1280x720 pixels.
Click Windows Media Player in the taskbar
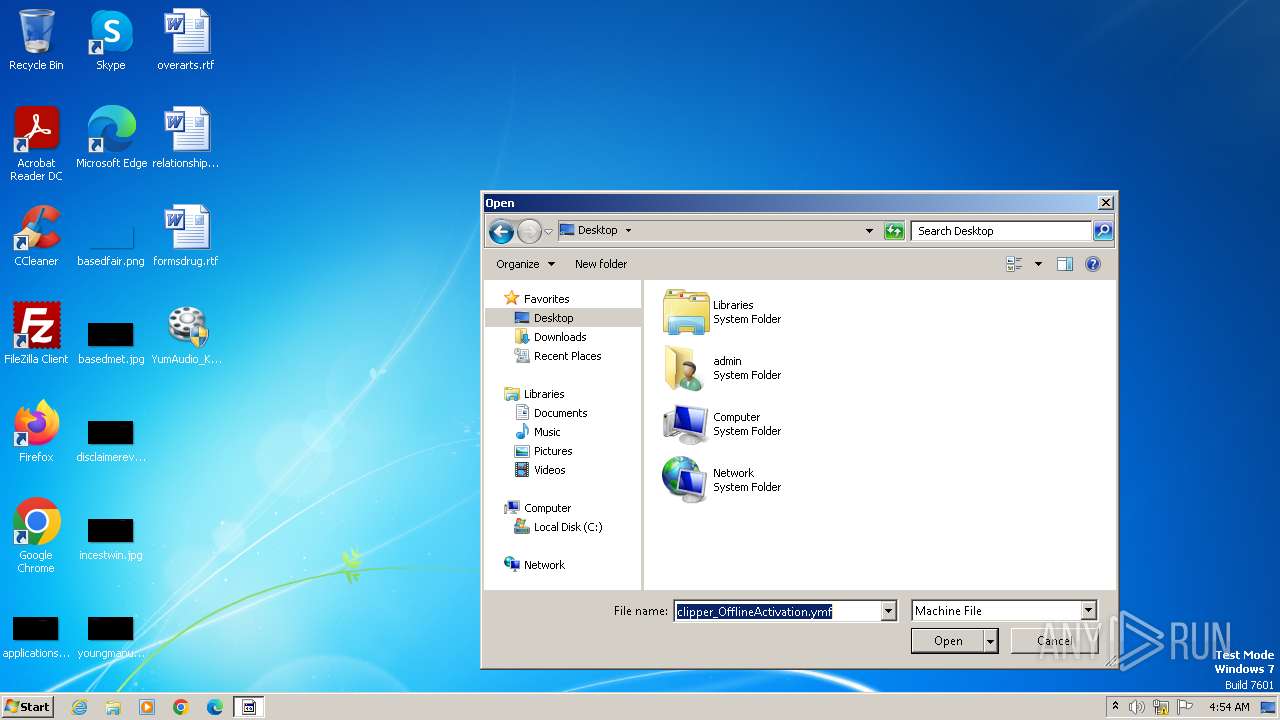tap(147, 707)
